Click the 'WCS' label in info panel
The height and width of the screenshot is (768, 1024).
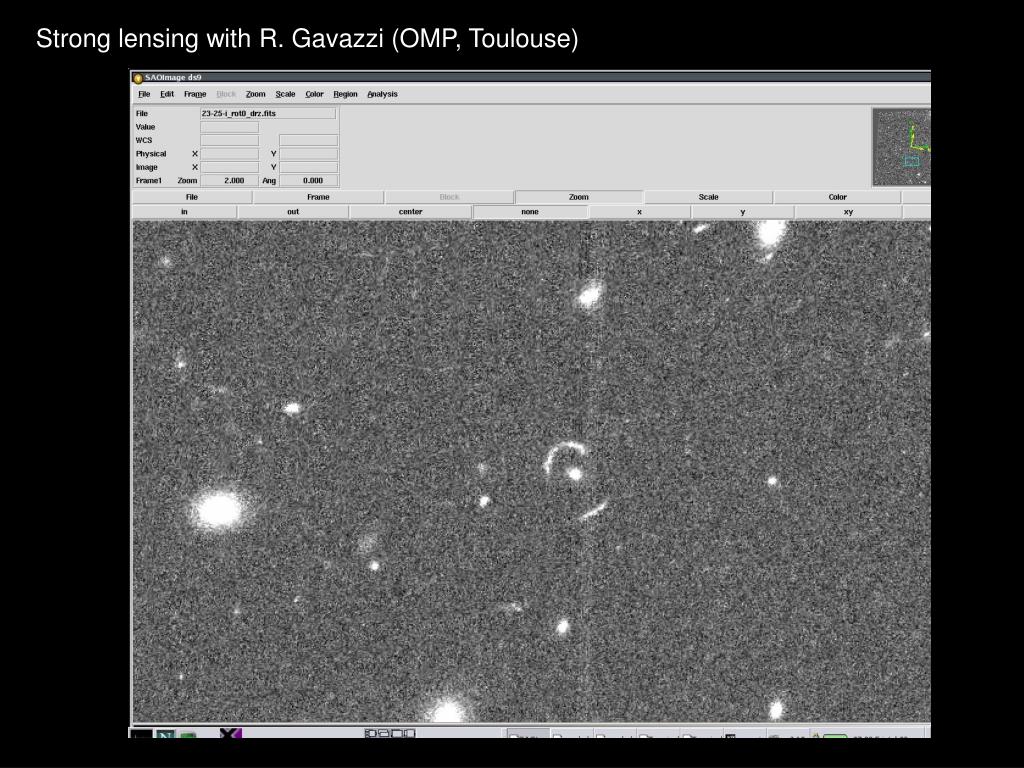144,140
